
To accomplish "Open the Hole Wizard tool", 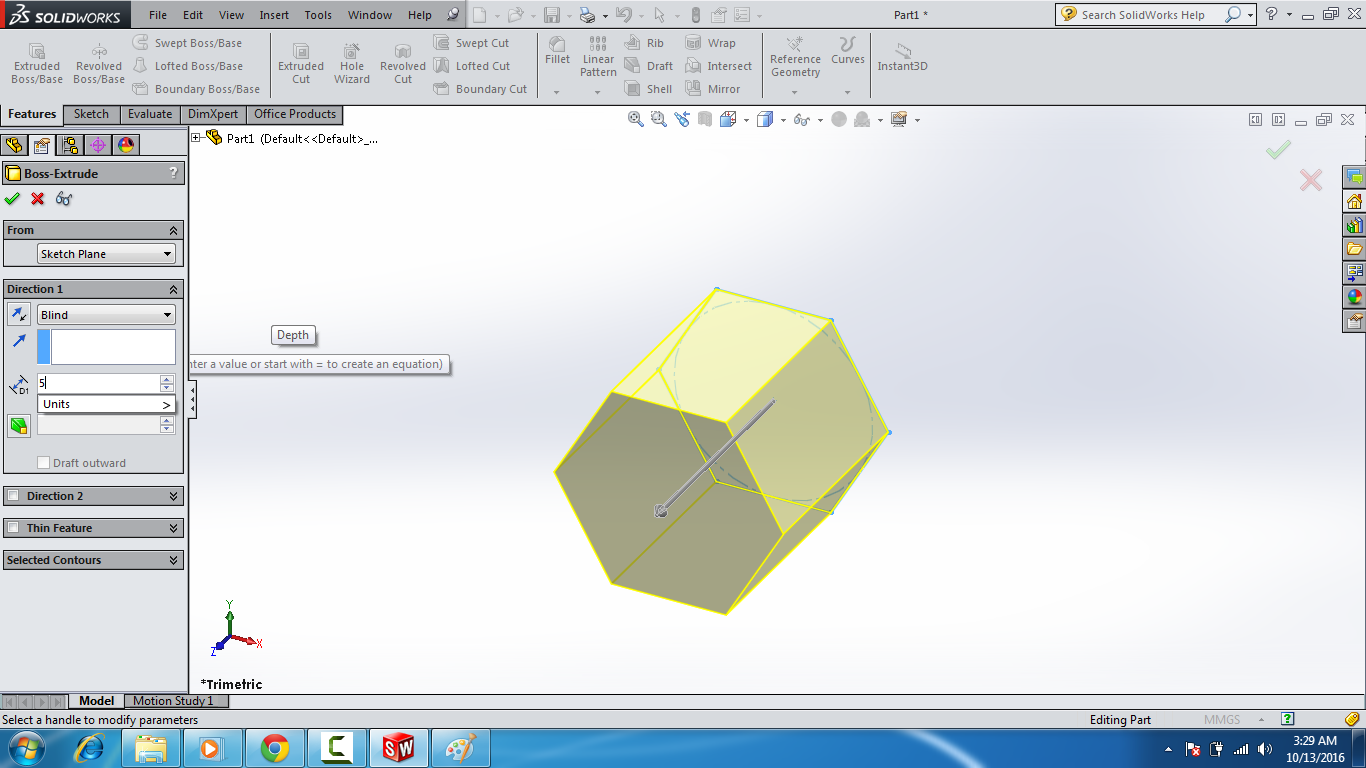I will pos(351,63).
